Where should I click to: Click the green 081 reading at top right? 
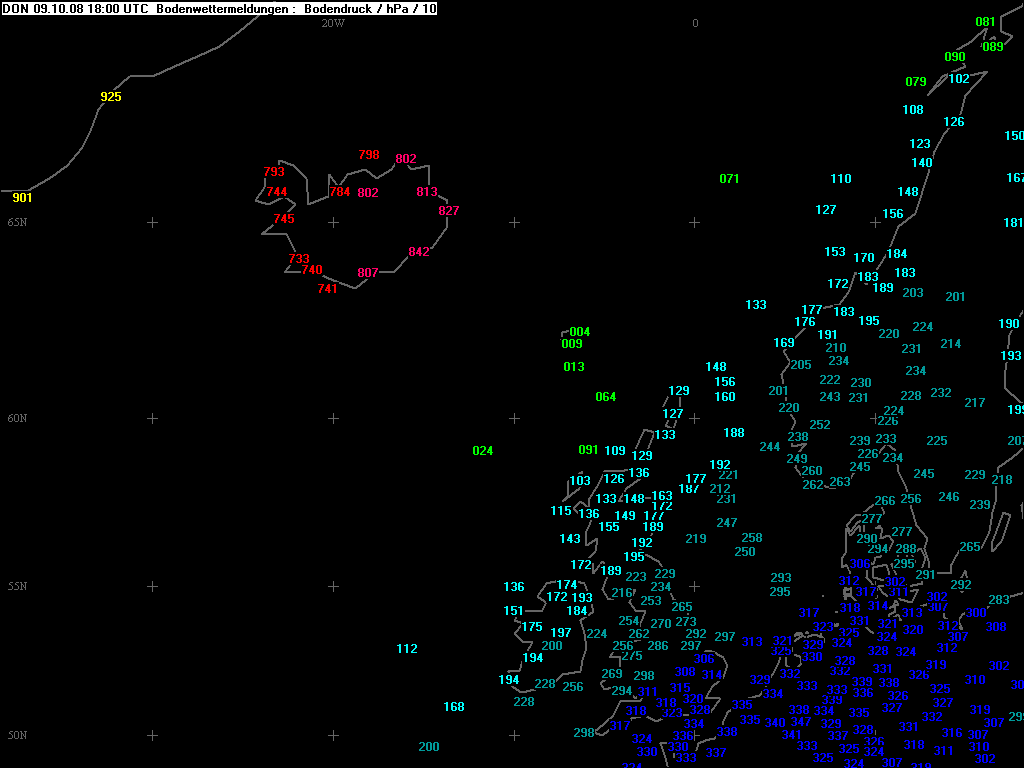(985, 22)
